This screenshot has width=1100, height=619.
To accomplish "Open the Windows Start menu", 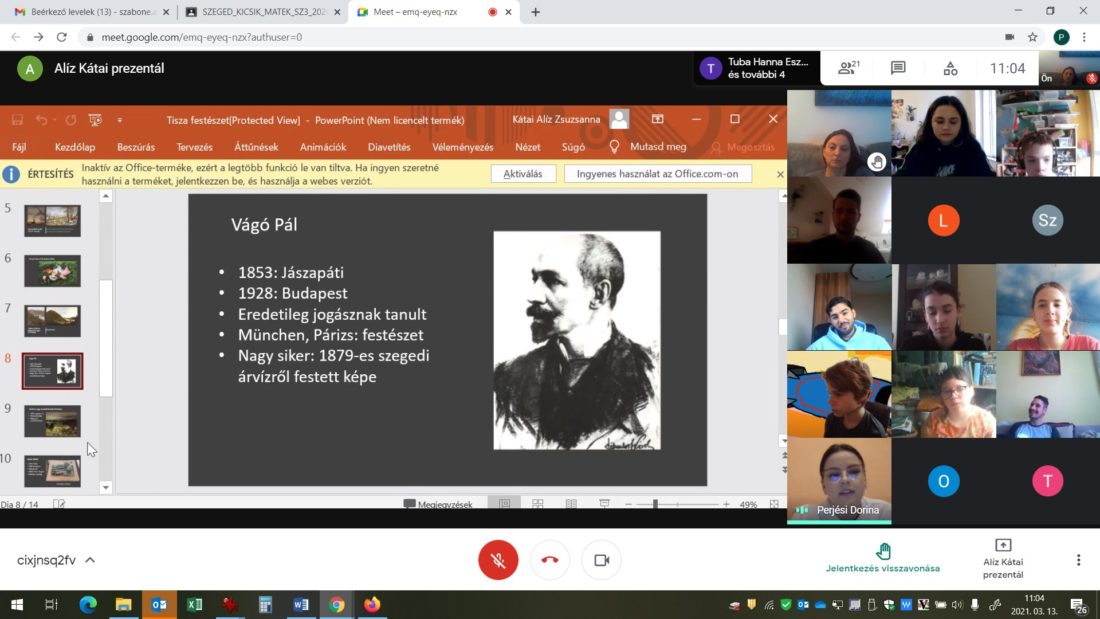I will [17, 604].
